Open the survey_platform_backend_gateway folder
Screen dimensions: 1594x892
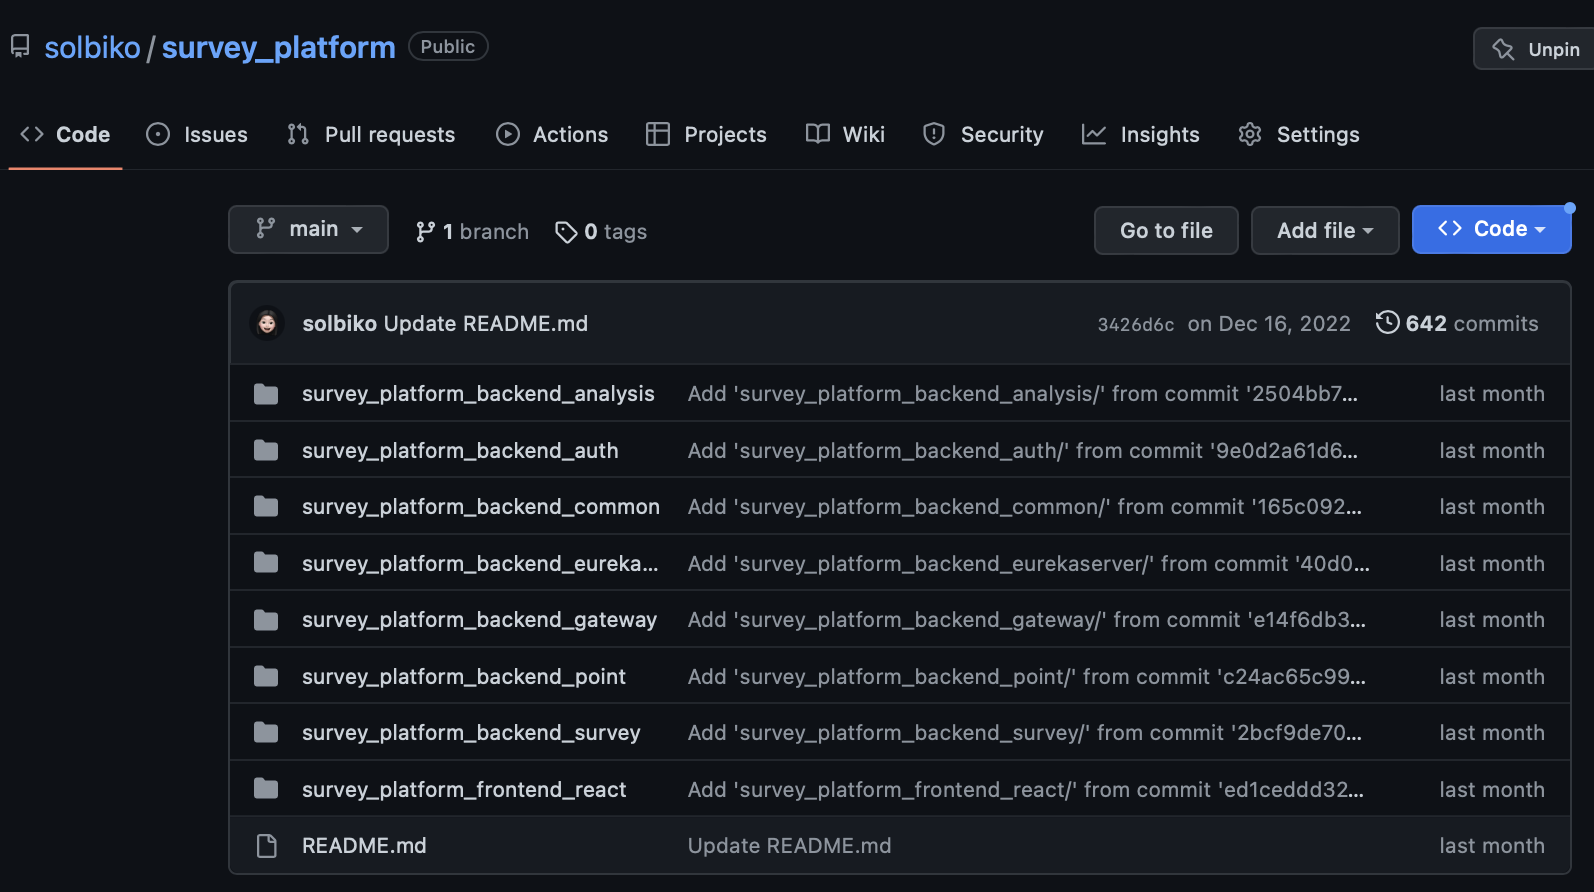[479, 620]
